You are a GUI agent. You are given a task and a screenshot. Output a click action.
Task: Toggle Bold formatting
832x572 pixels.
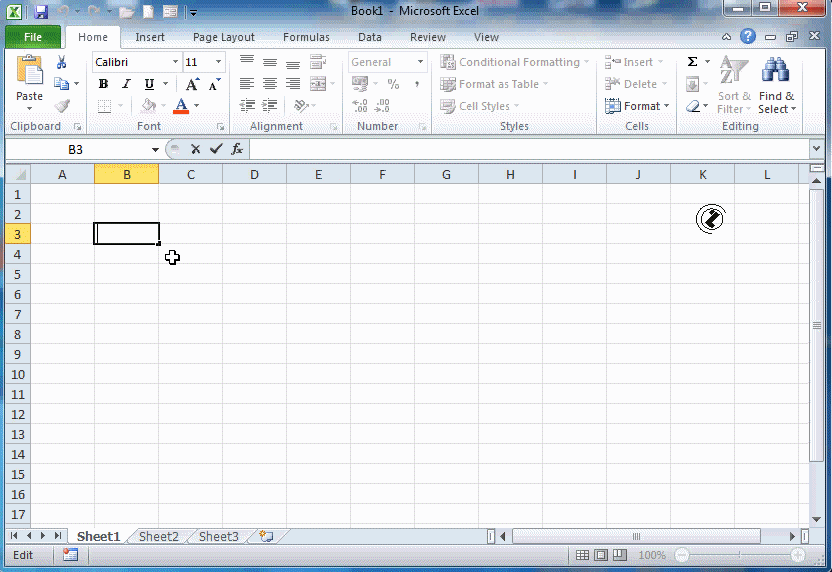pyautogui.click(x=103, y=84)
